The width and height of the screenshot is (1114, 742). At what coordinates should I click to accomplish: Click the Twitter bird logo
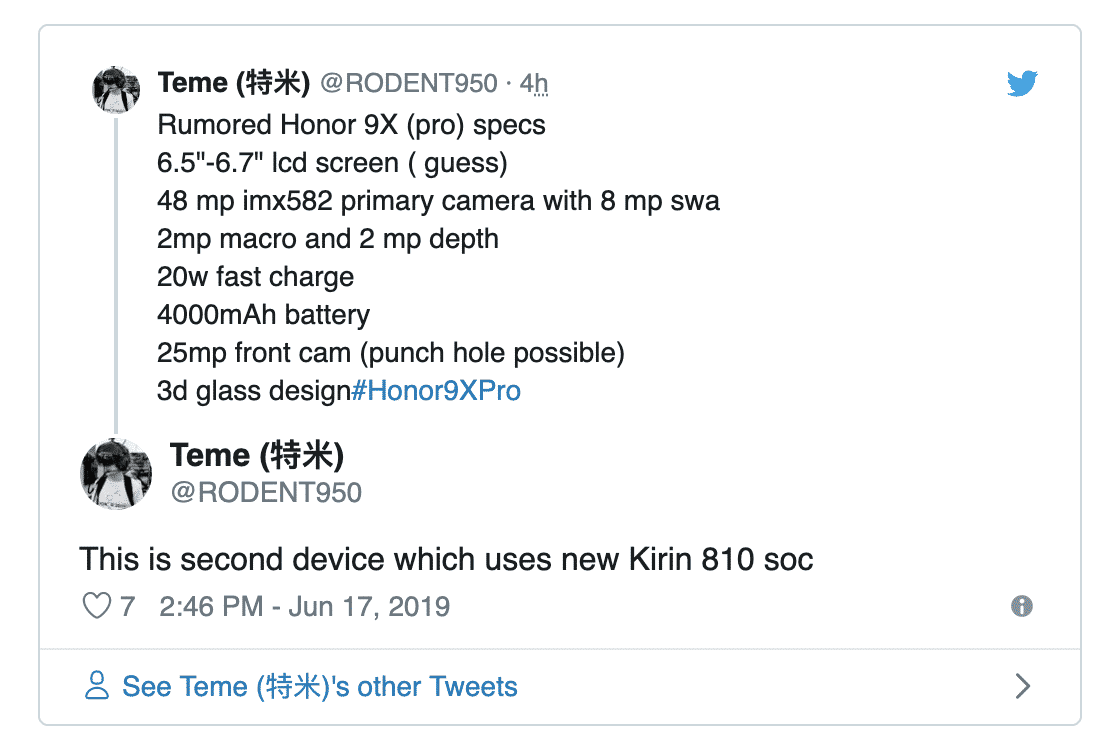pos(1022,84)
